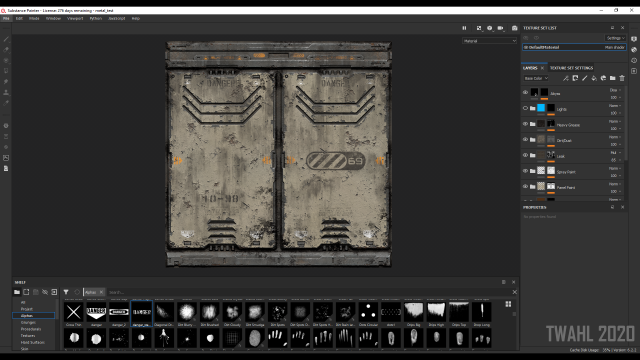Open the Settings dropdown in Texture Set List
Image resolution: width=640 pixels, height=360 pixels.
tap(615, 38)
